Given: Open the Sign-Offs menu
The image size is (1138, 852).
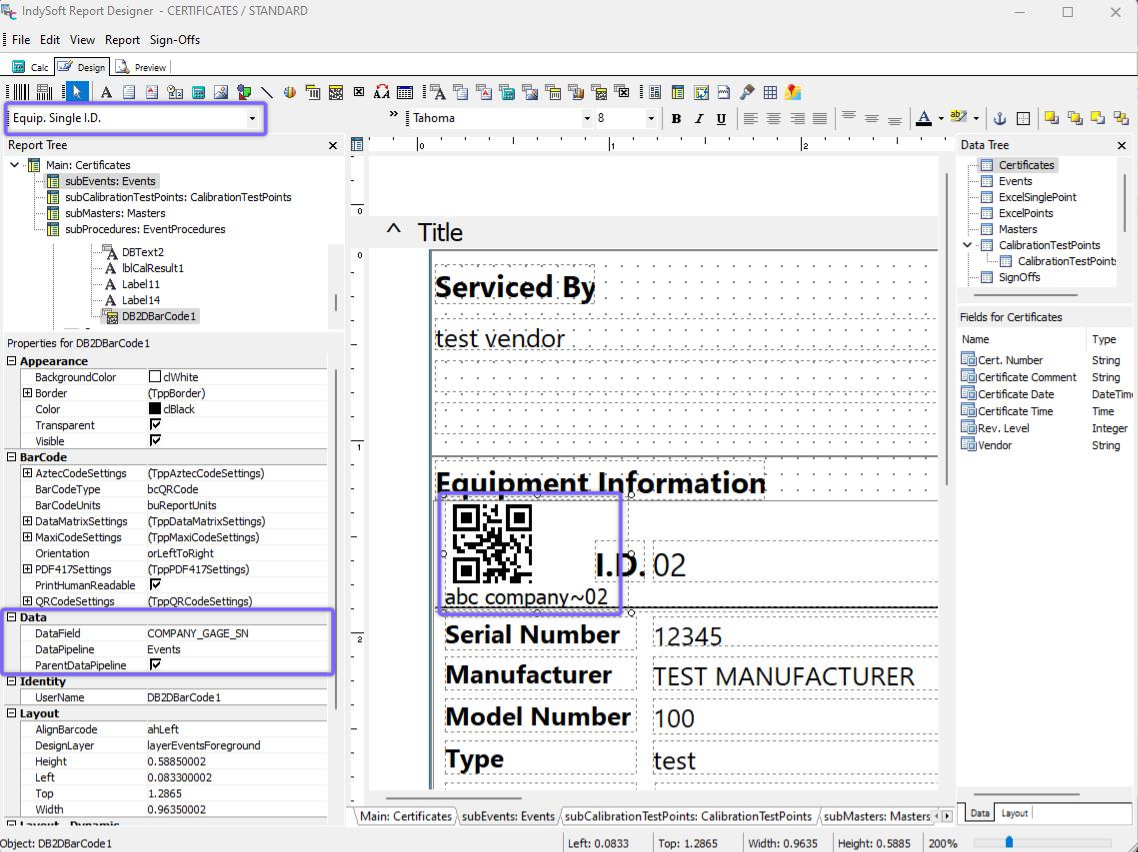Looking at the screenshot, I should tap(175, 40).
